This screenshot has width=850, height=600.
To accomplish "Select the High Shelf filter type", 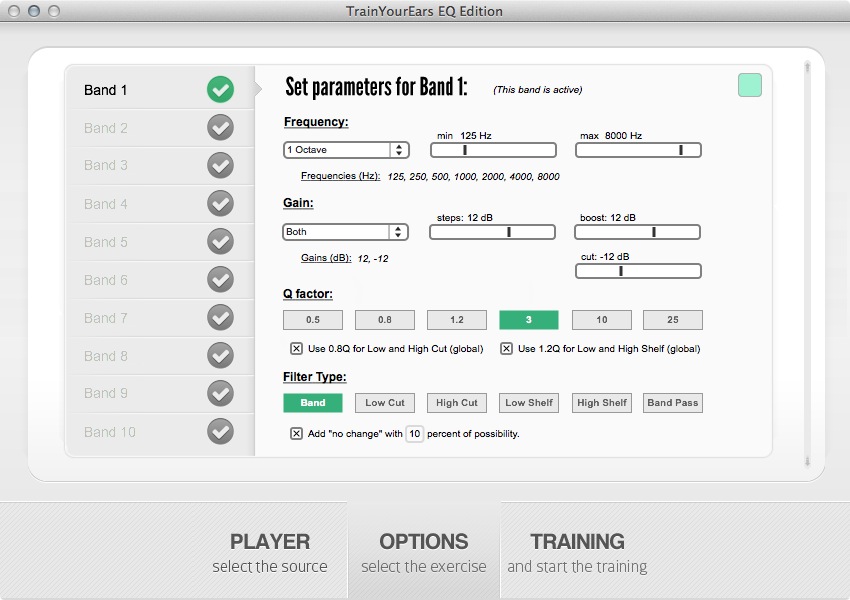I will 602,403.
